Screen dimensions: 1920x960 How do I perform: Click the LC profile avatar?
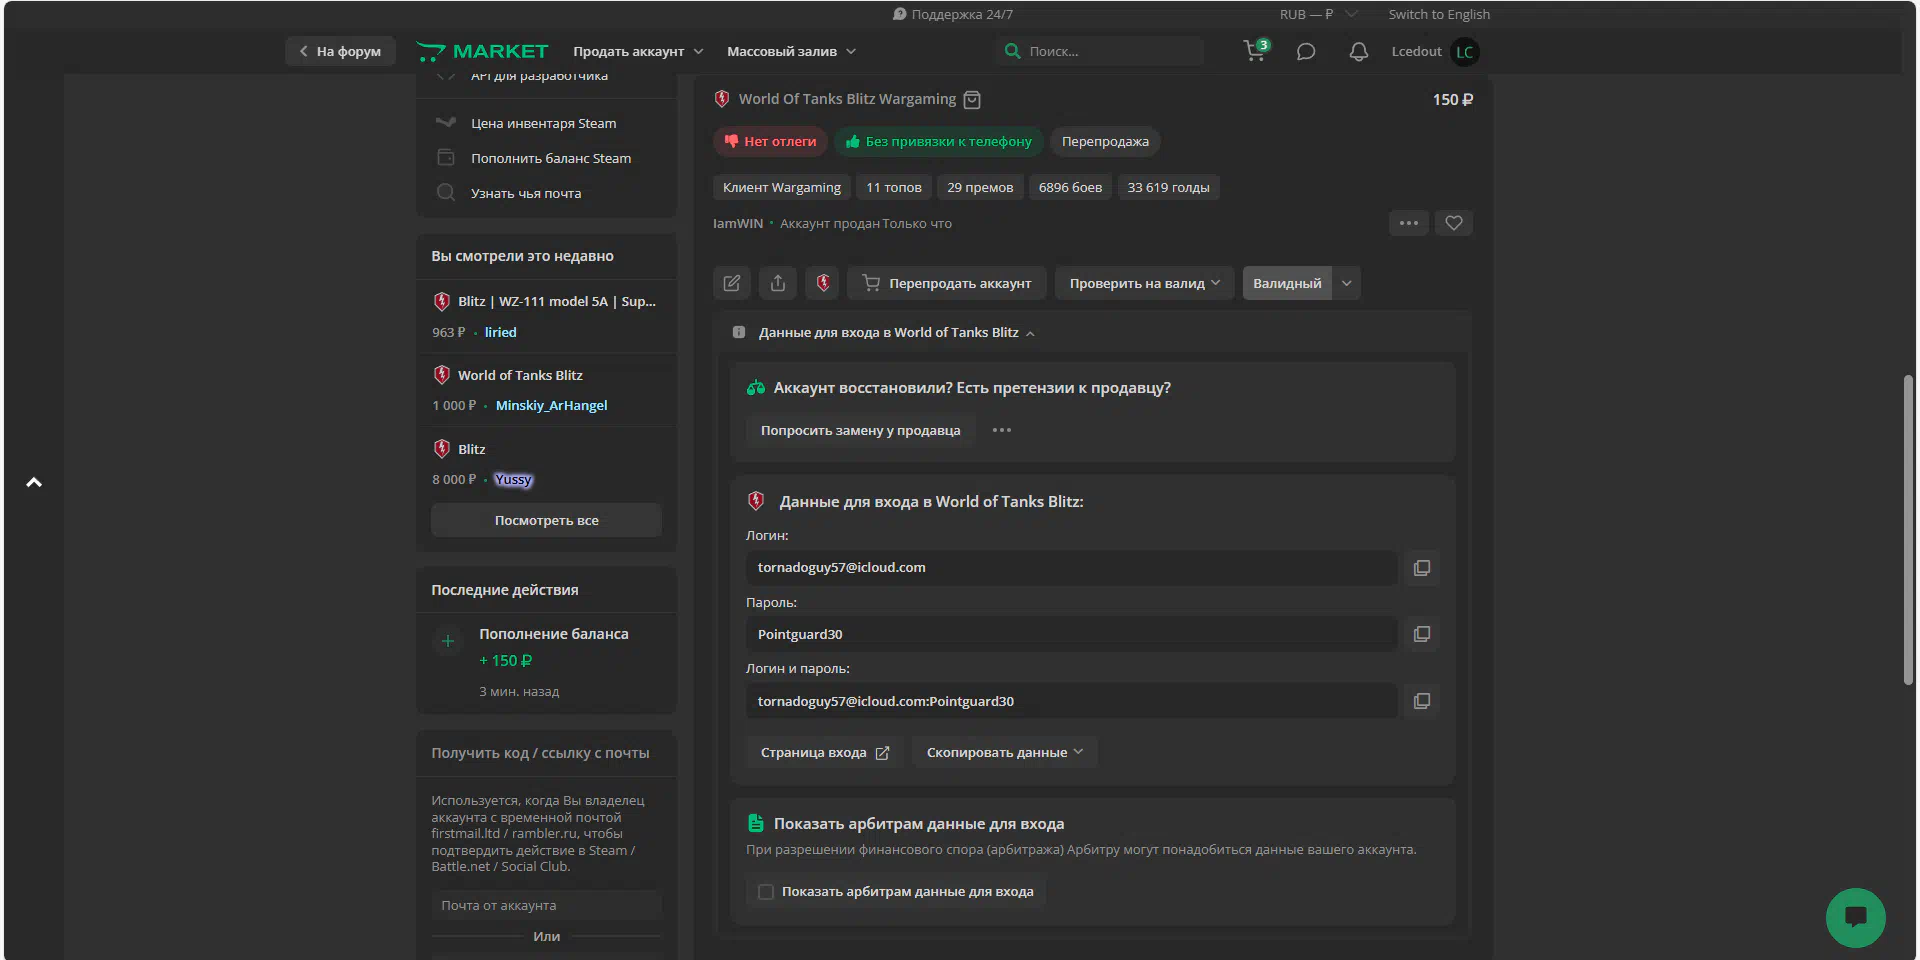(x=1465, y=52)
